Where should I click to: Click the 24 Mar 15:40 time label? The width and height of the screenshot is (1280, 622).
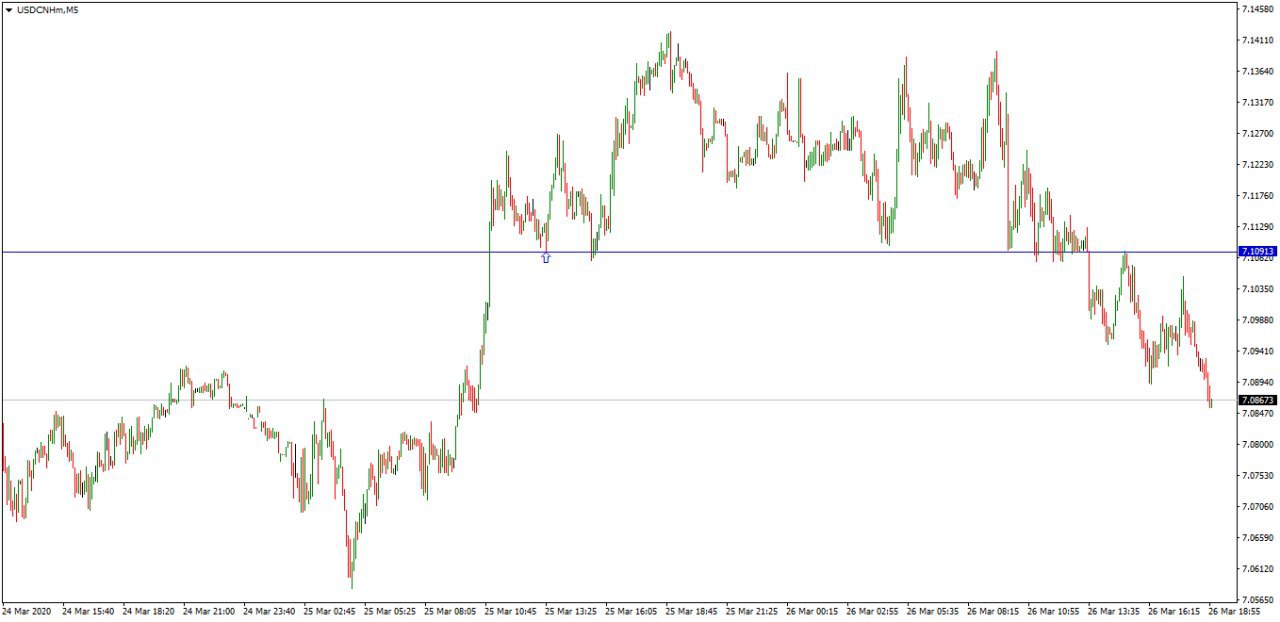tap(88, 611)
